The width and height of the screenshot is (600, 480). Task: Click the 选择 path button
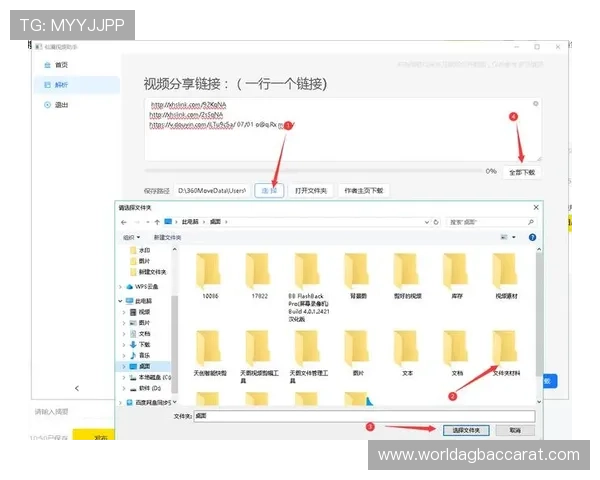[x=269, y=191]
